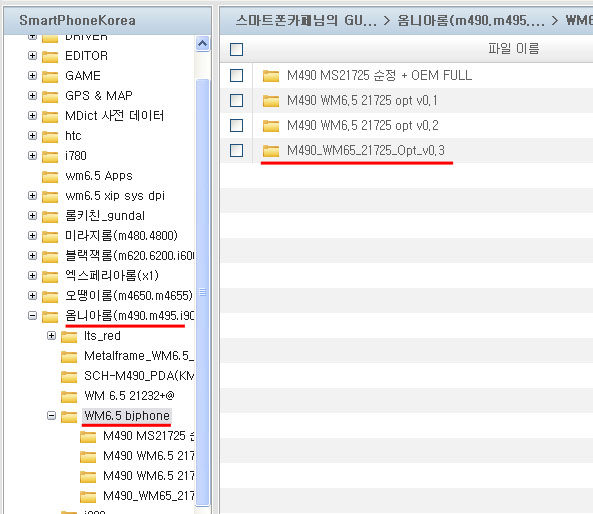Screen dimensions: 593x514
Task: Click 옴니아롬(m490.m495... breadcrumb in path bar
Action: tap(470, 20)
